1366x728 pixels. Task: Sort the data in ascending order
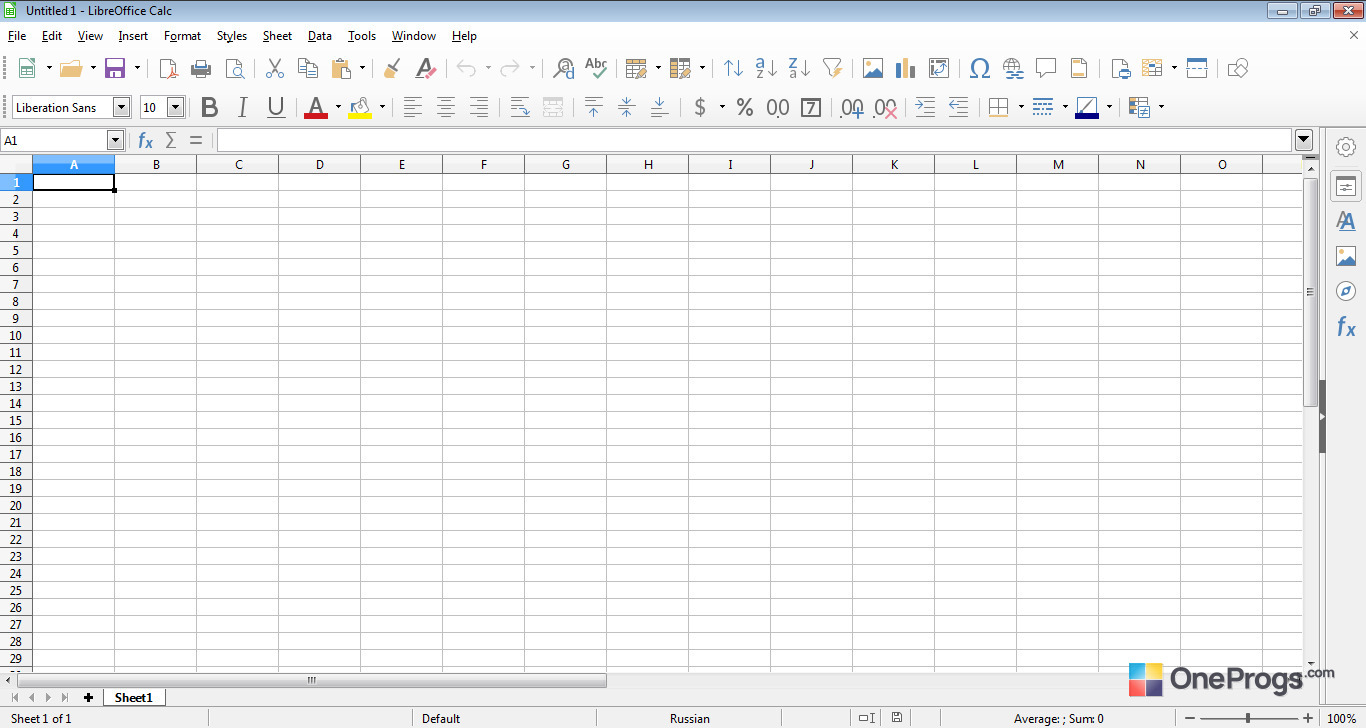766,68
